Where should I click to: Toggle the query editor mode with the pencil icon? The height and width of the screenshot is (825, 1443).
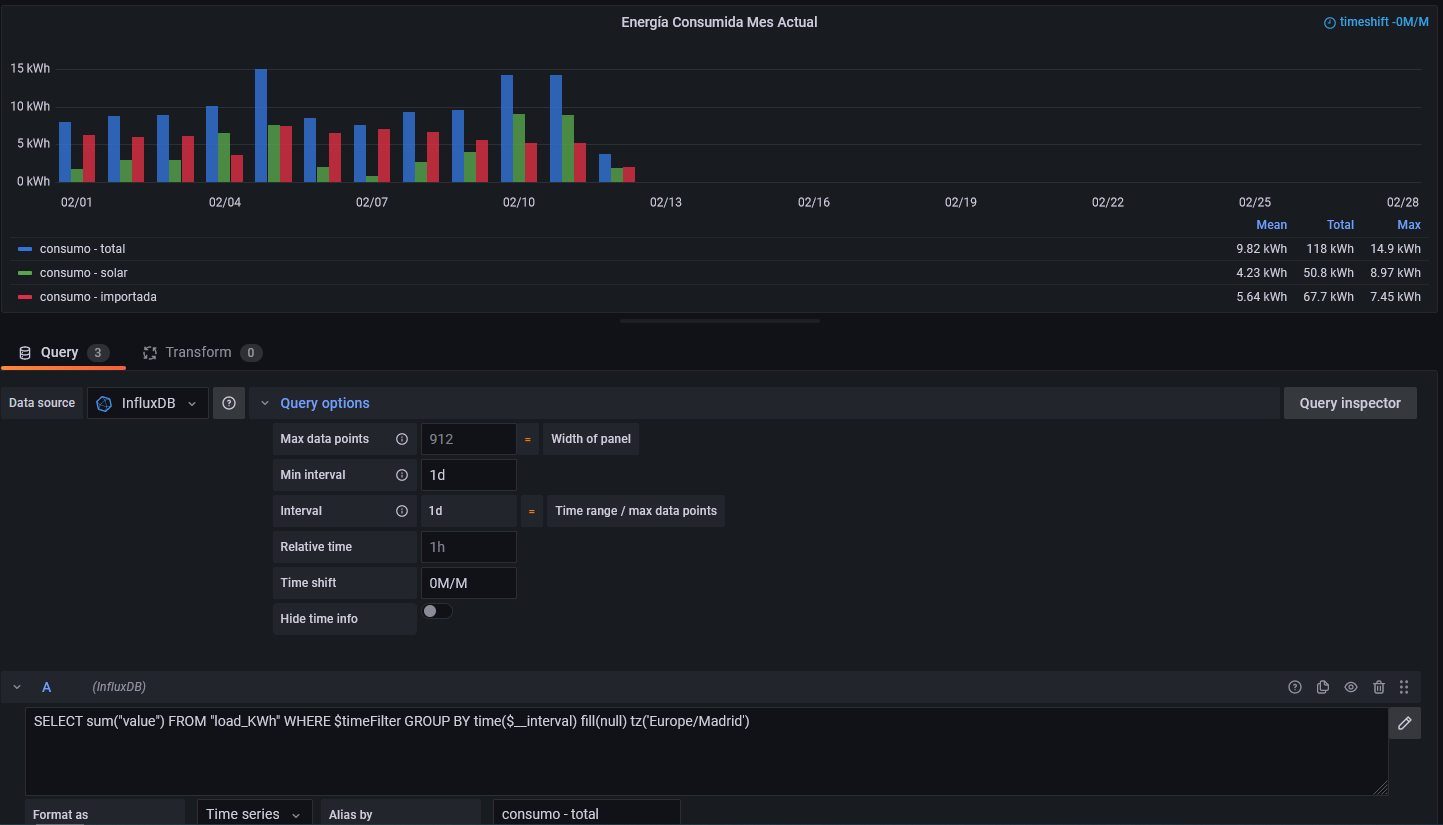click(1404, 723)
